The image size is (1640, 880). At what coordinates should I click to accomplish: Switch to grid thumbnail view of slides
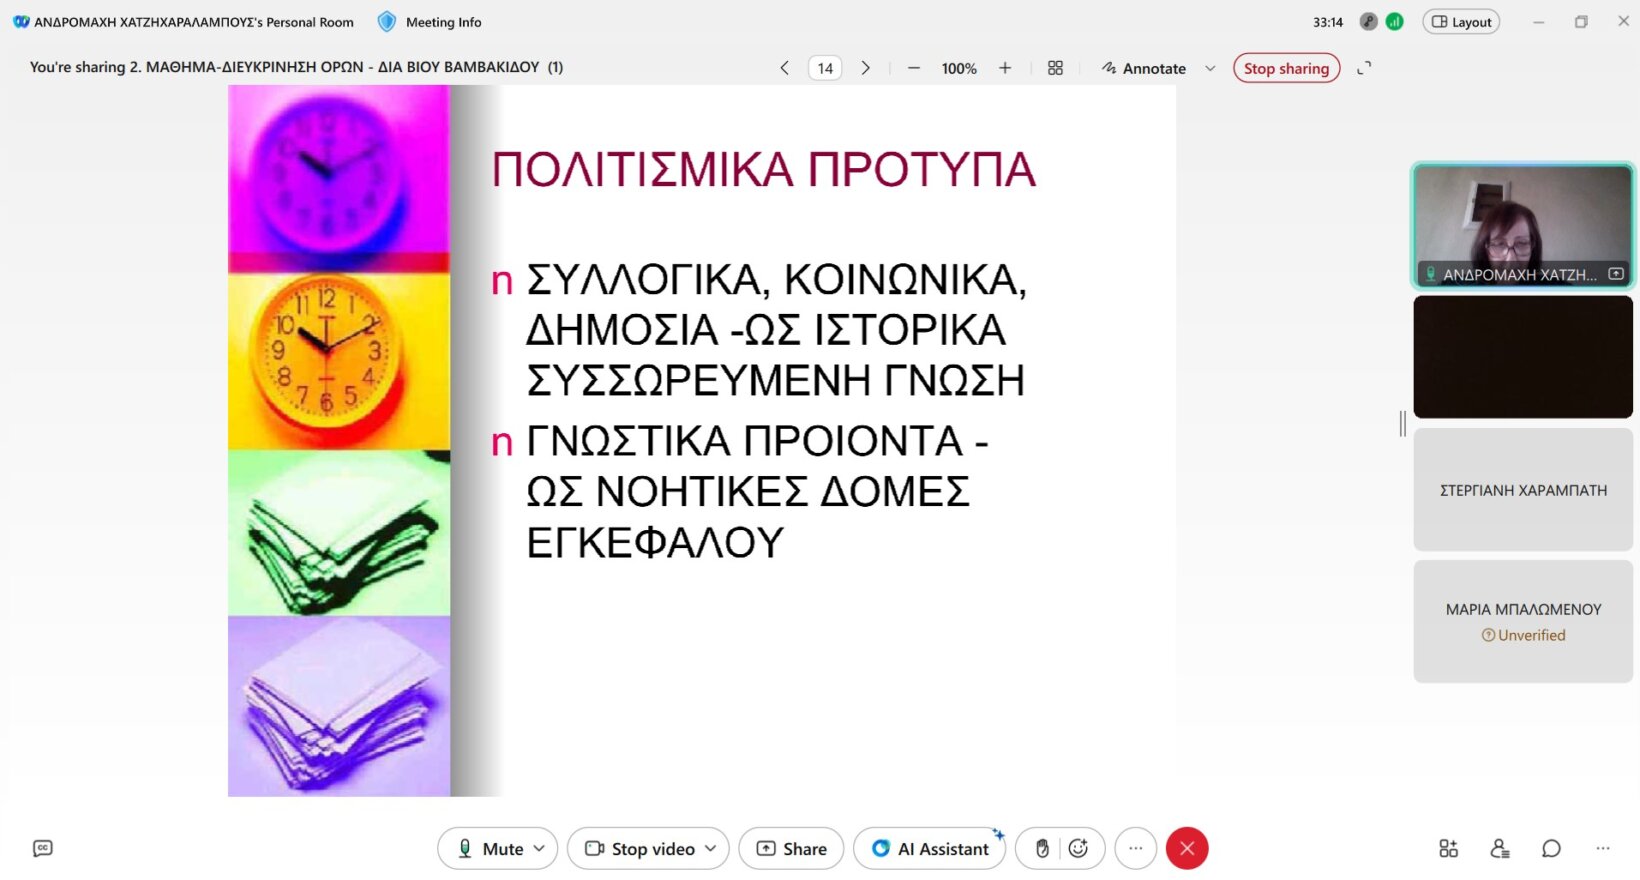tap(1055, 68)
